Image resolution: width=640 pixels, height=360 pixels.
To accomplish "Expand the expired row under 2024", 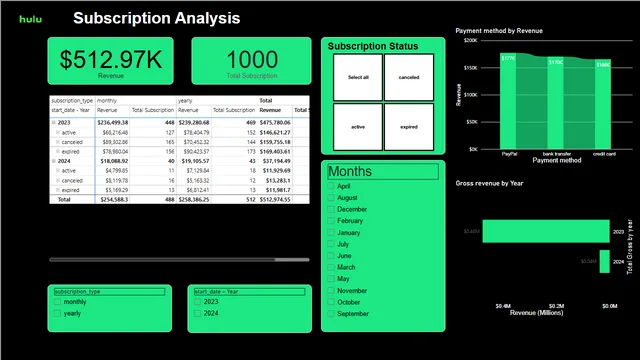I will [x=58, y=190].
